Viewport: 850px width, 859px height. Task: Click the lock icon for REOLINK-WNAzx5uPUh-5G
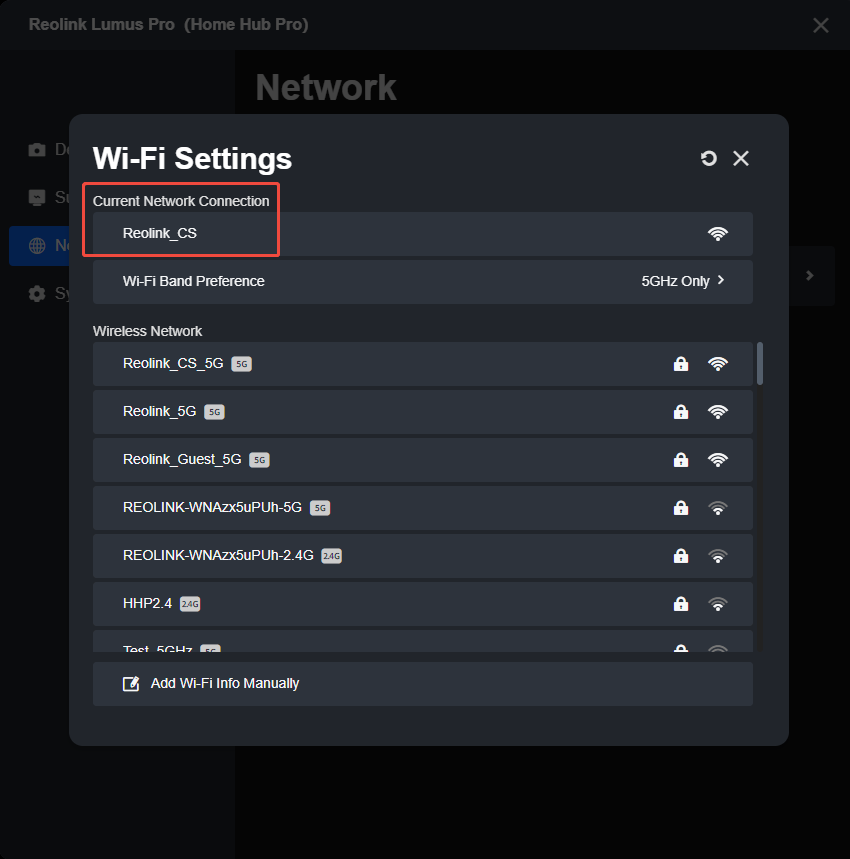[x=681, y=508]
